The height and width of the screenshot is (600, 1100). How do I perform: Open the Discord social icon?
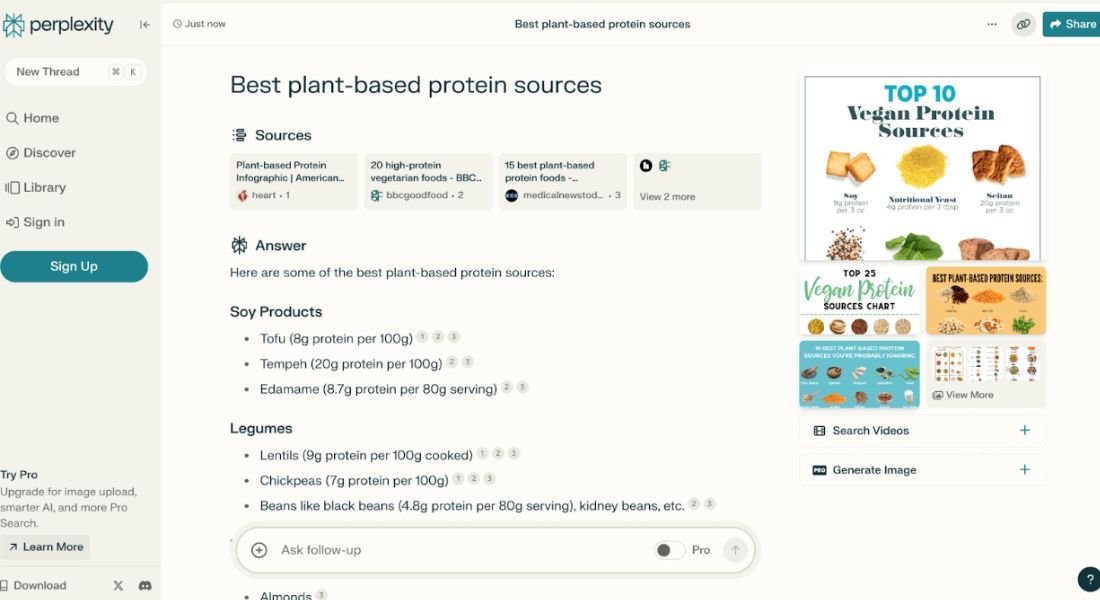pyautogui.click(x=145, y=586)
